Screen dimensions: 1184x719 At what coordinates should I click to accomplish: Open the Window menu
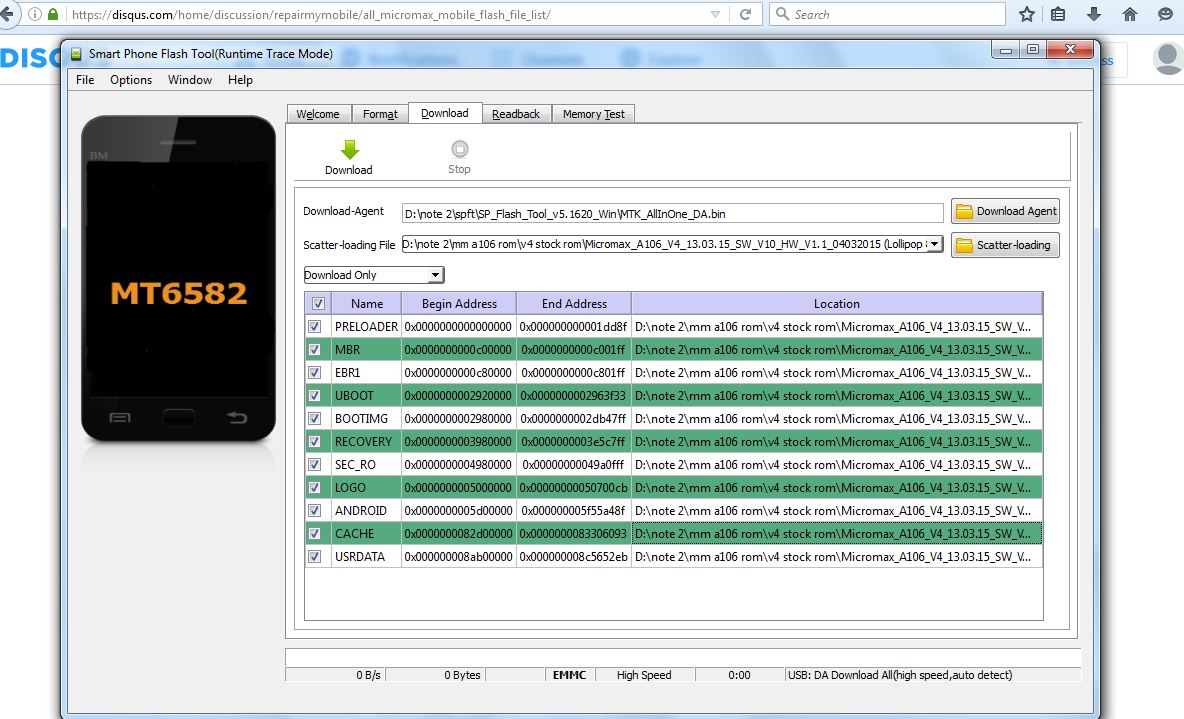tap(190, 80)
